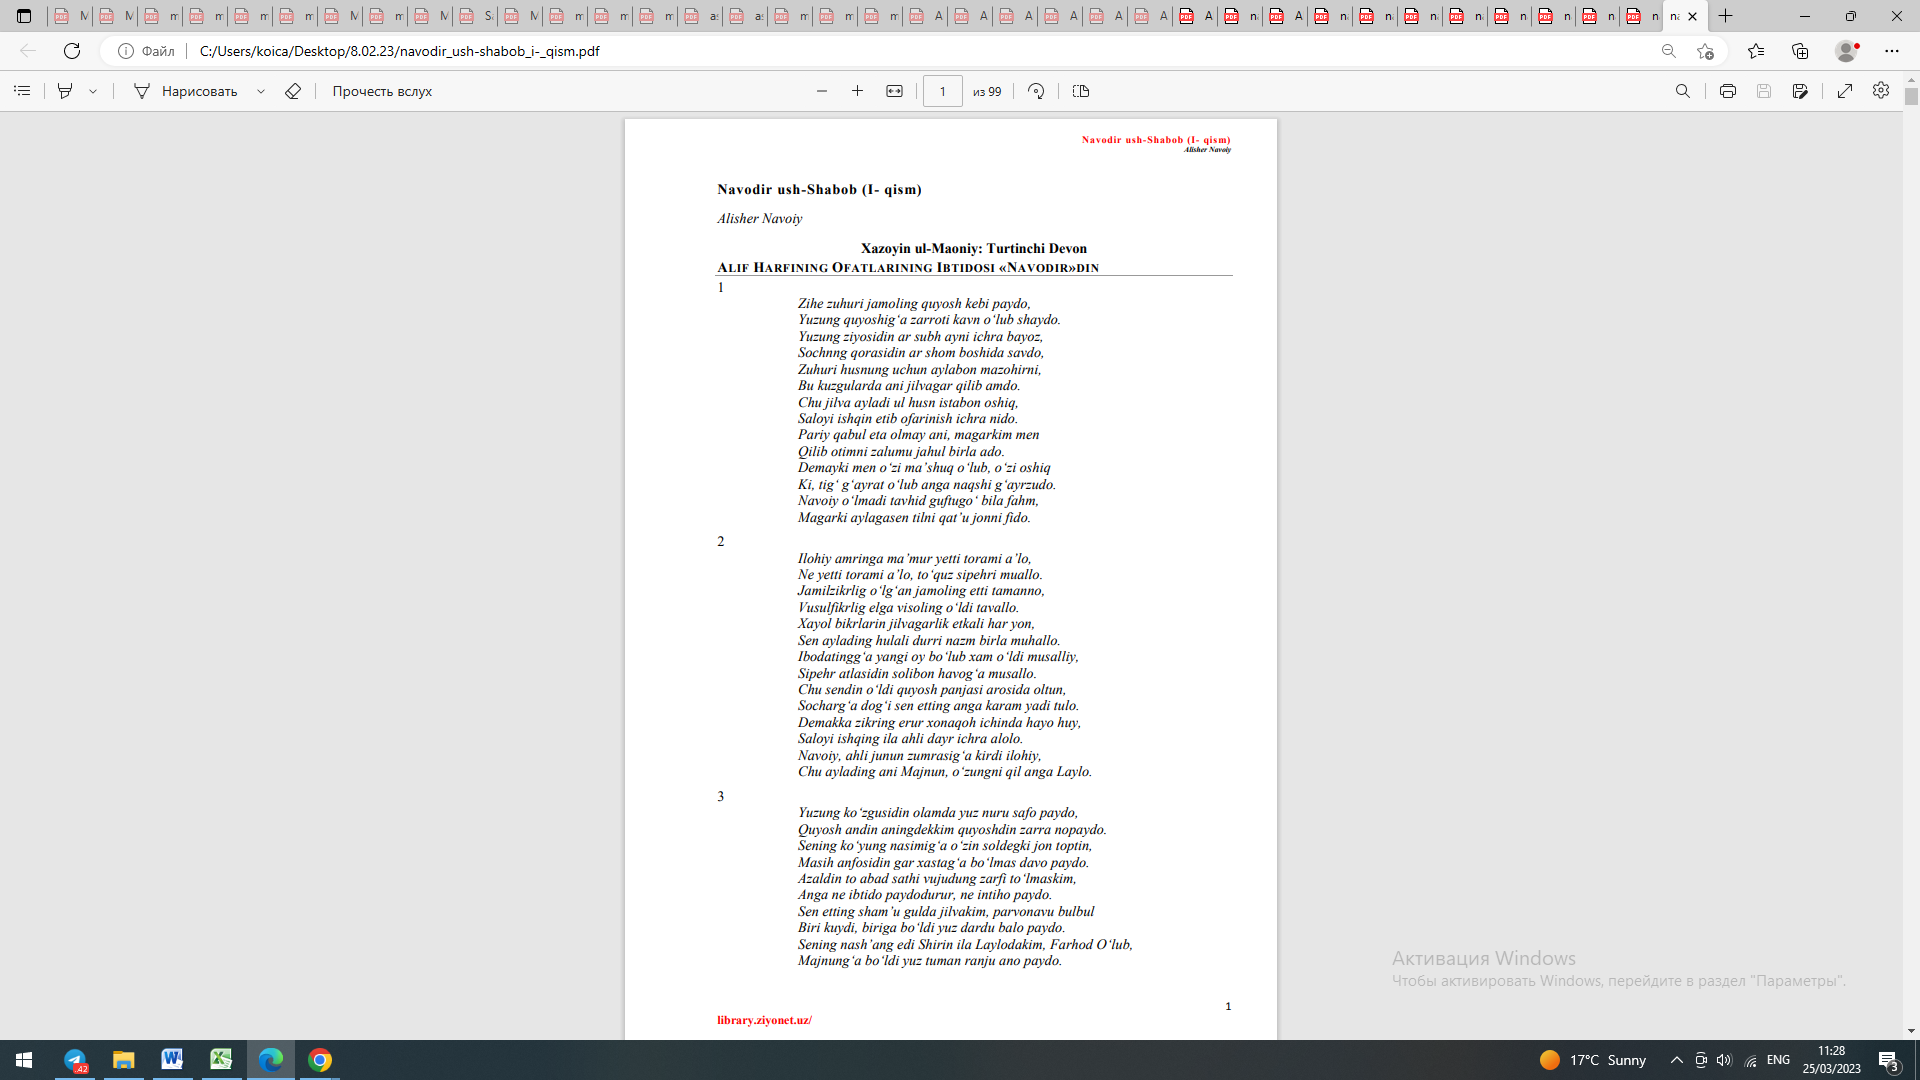
Task: Click heading Xazoyin ul-Maoniy: Turtinchi Devon
Action: coord(974,248)
